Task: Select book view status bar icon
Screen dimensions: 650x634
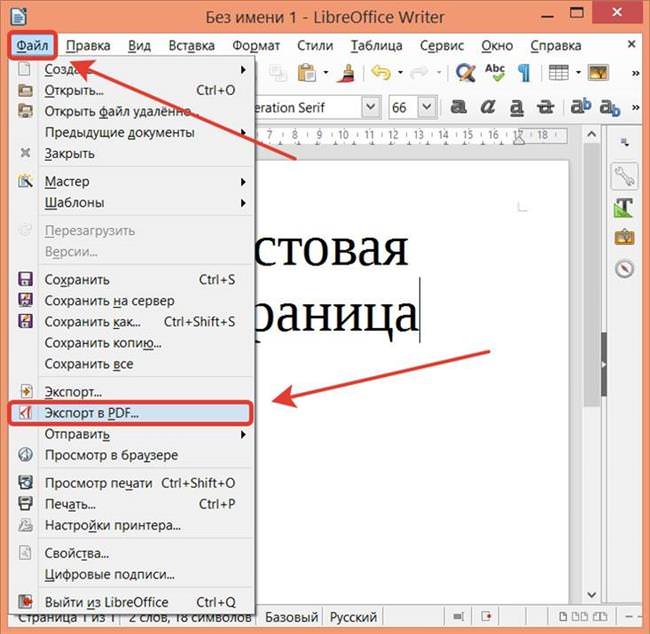Action: 601,617
